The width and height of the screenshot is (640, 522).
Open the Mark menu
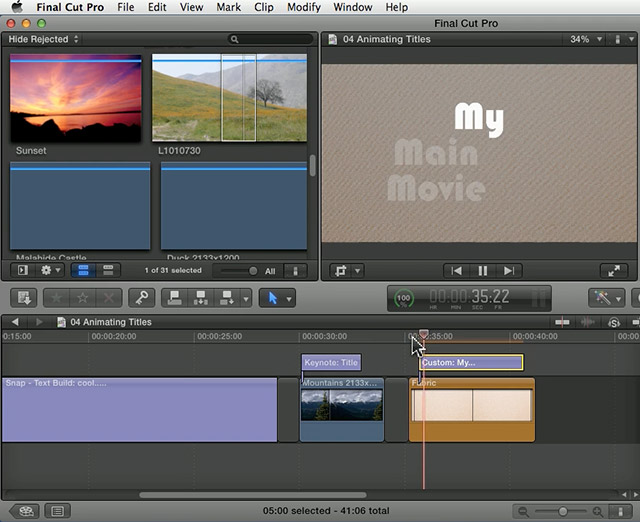coord(228,7)
